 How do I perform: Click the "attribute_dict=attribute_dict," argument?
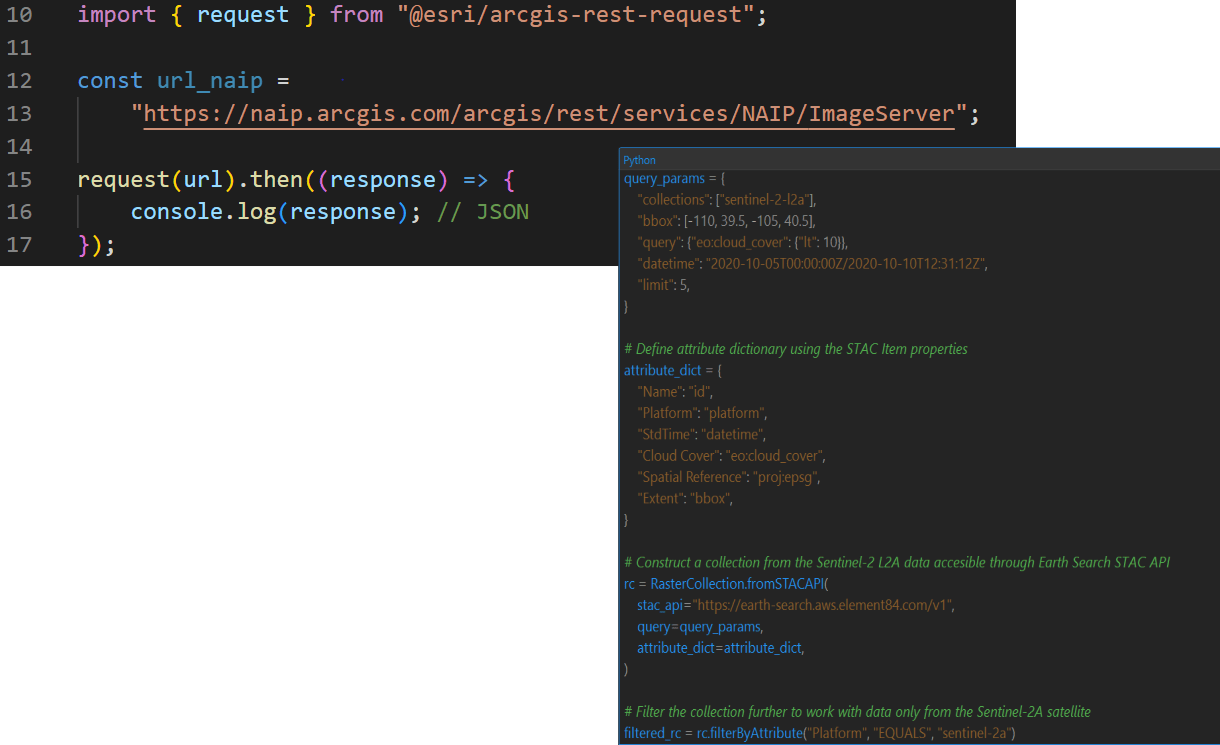(x=721, y=648)
